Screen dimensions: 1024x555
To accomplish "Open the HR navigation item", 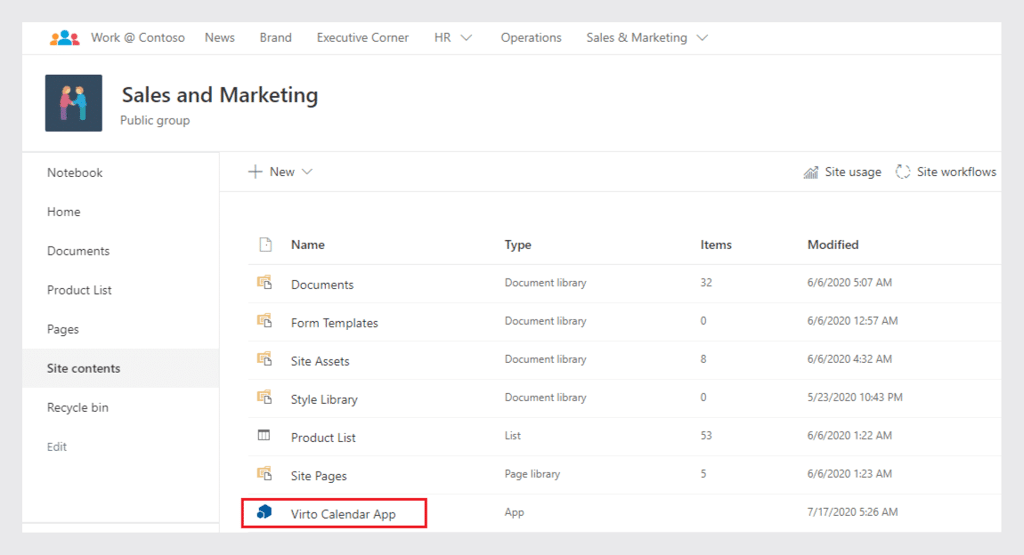I will pyautogui.click(x=443, y=38).
